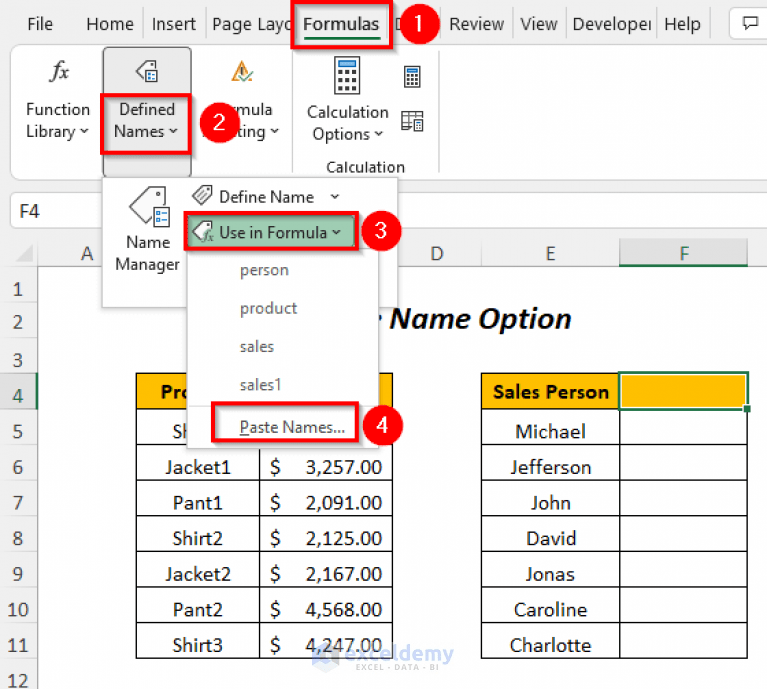The width and height of the screenshot is (767, 689).
Task: Open the comments speech bubble button
Action: 749,23
